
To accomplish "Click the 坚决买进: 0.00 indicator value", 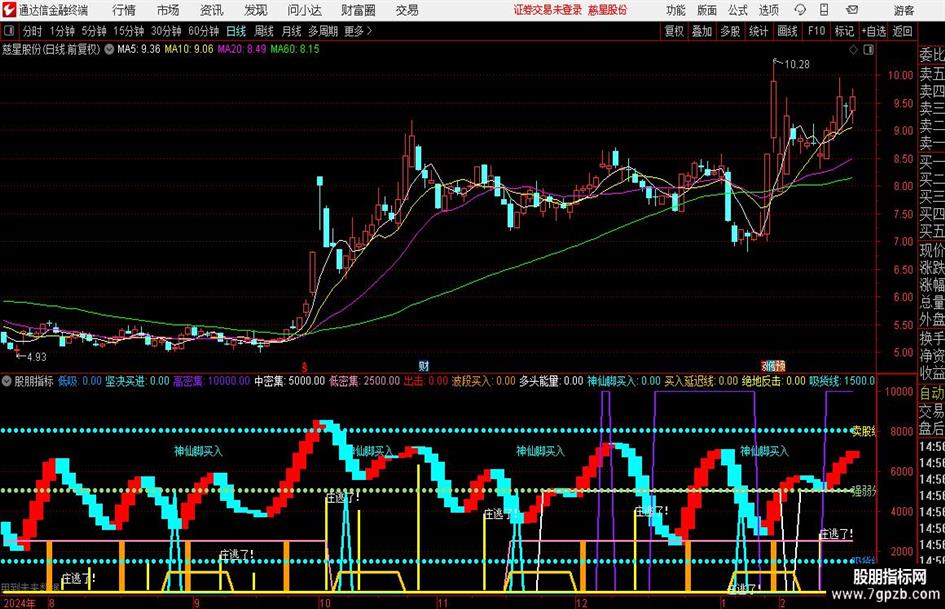I will pos(137,381).
